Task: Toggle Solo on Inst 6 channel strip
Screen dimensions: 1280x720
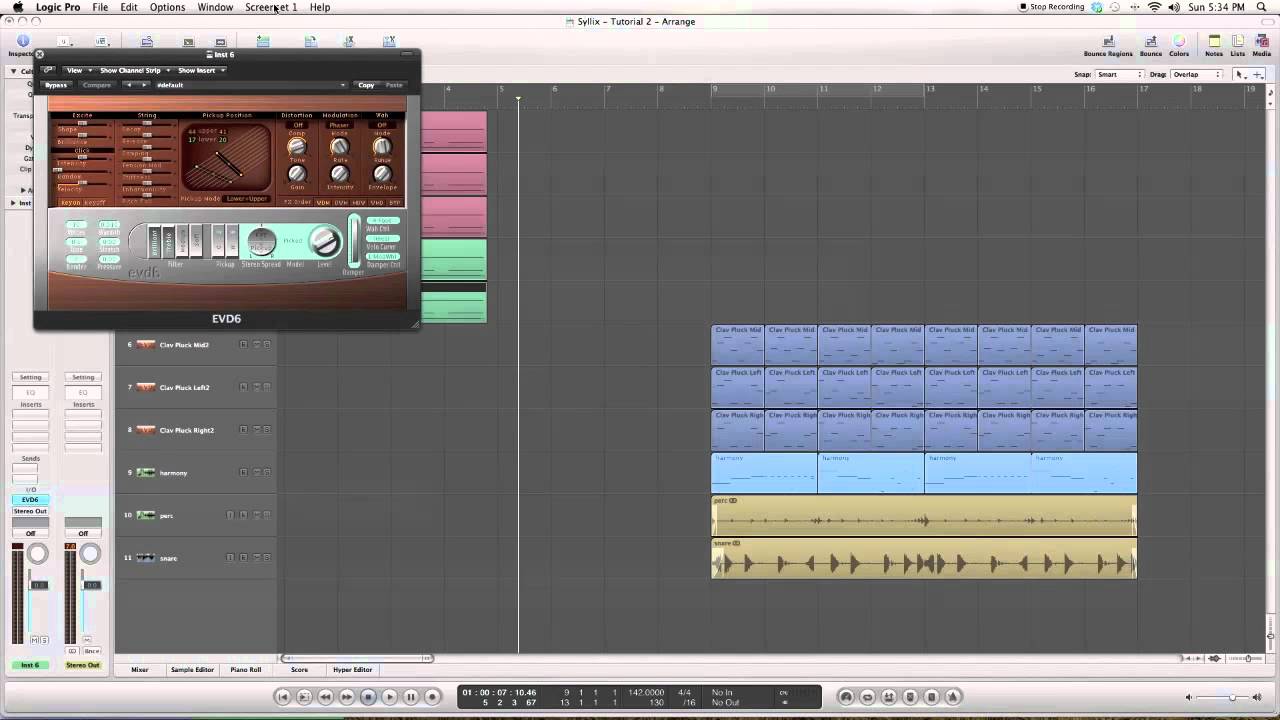Action: tap(44, 640)
